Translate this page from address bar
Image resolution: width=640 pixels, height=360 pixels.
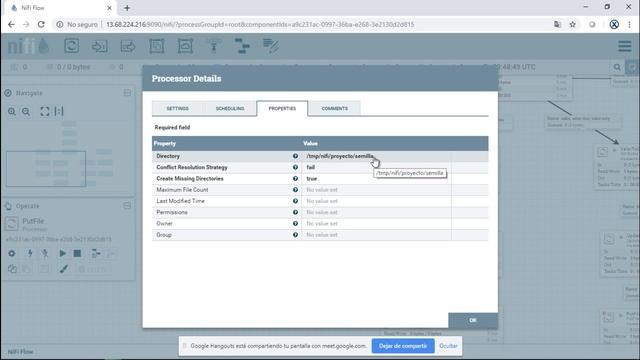[x=557, y=24]
